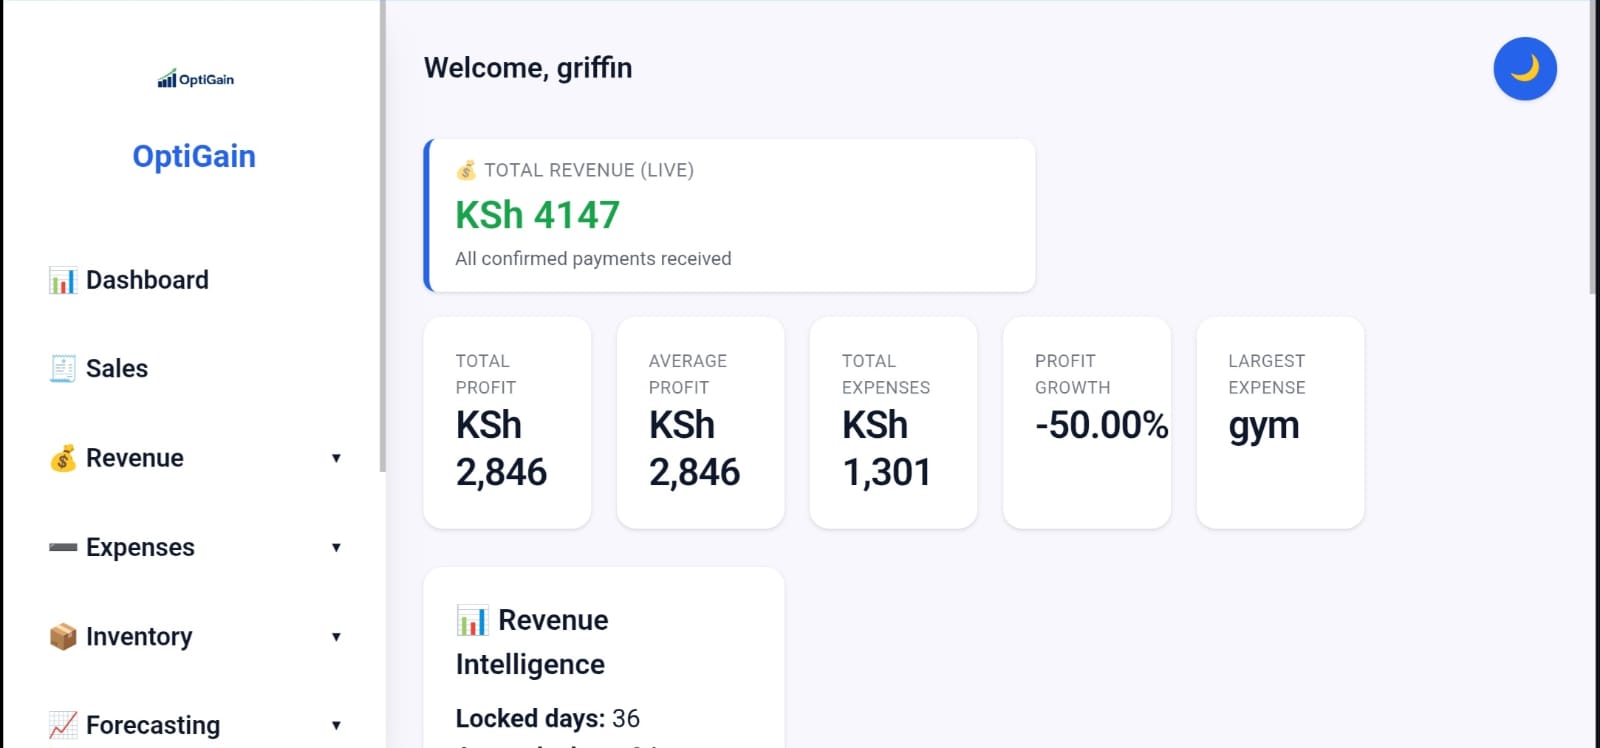Expand the Inventory submenu arrow

tap(336, 637)
